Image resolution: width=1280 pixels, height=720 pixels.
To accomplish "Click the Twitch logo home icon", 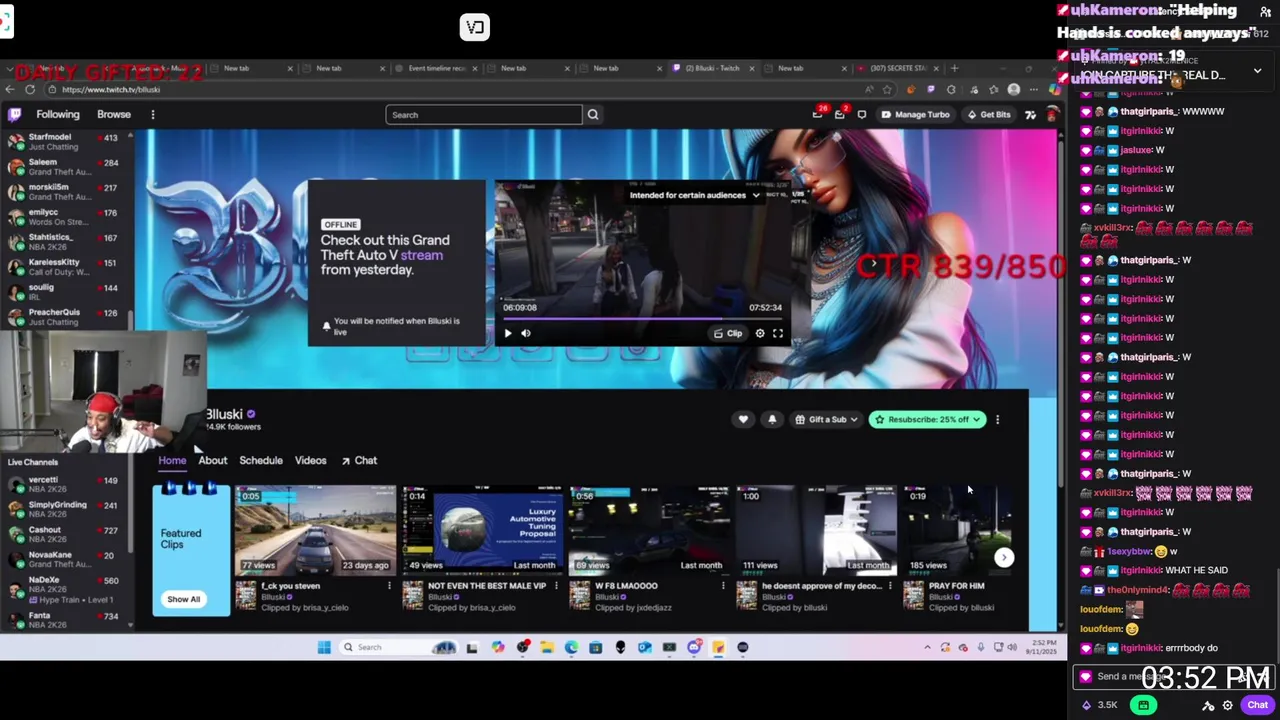I will pos(14,114).
